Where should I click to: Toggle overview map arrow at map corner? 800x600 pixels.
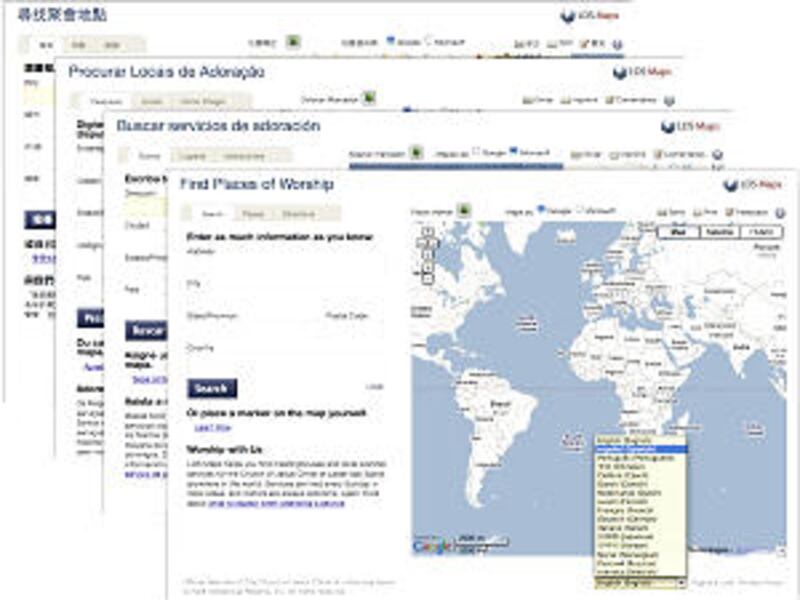point(781,551)
